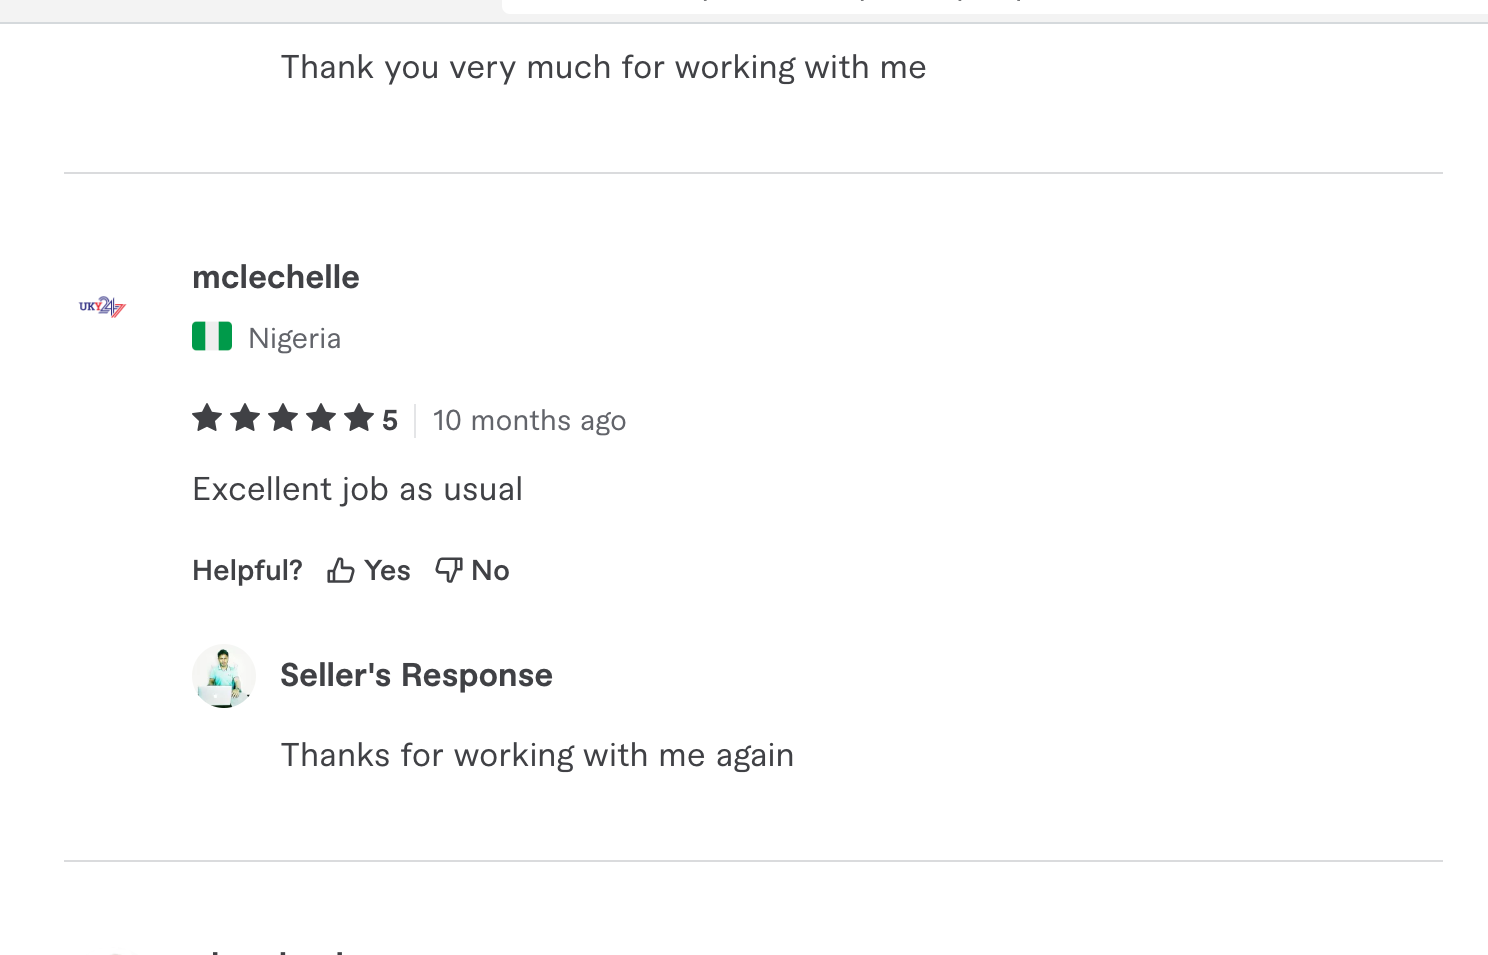Click the first star of the rating
Image resolution: width=1488 pixels, height=955 pixels.
click(207, 418)
